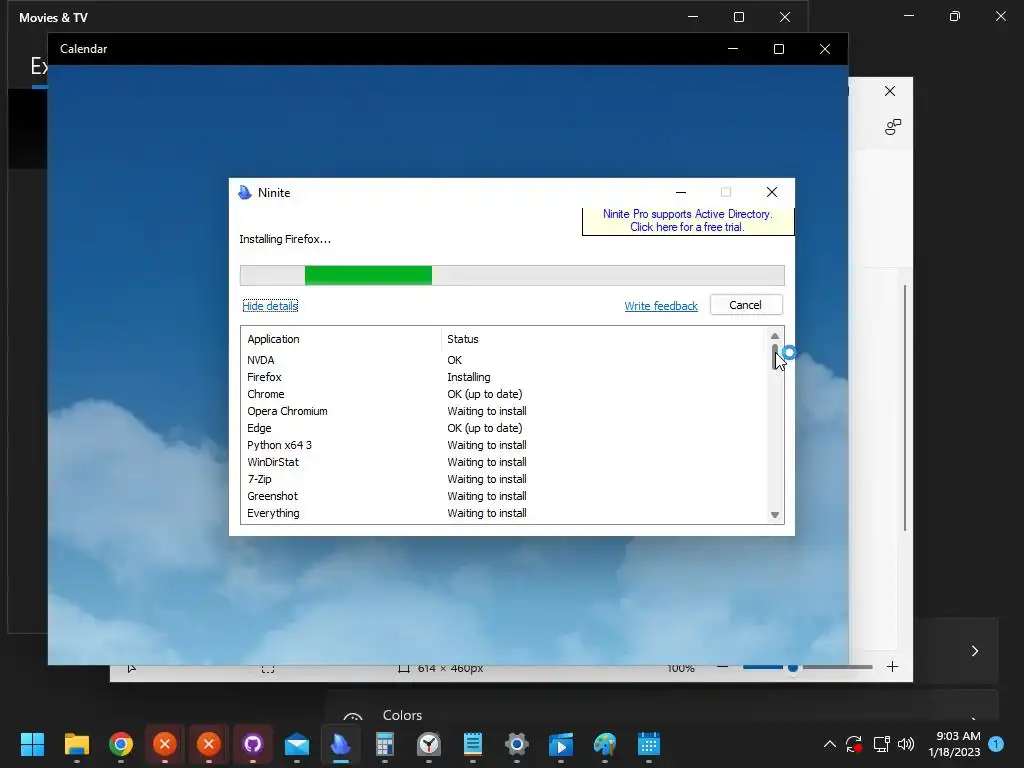Adjust the zoom slider in background window

[x=793, y=667]
